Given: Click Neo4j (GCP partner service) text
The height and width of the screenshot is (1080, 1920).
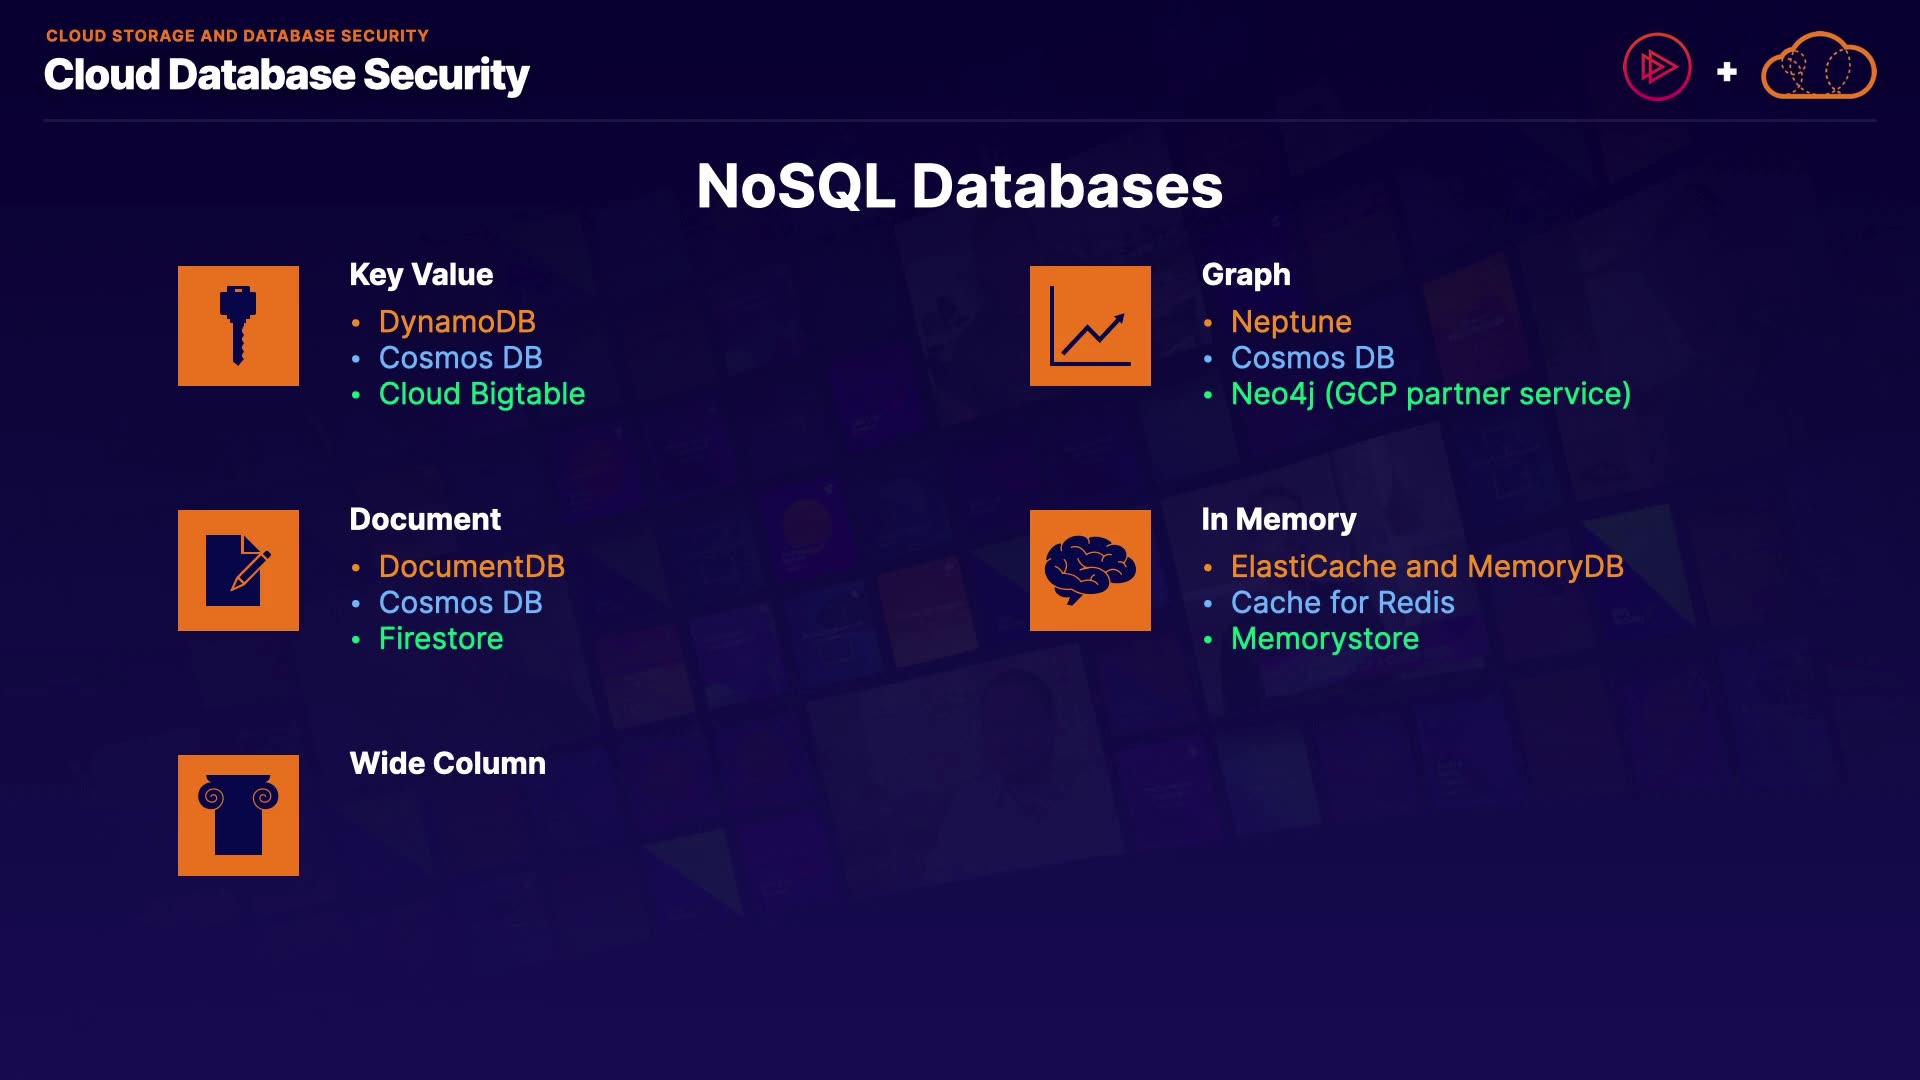Looking at the screenshot, I should [x=1430, y=394].
